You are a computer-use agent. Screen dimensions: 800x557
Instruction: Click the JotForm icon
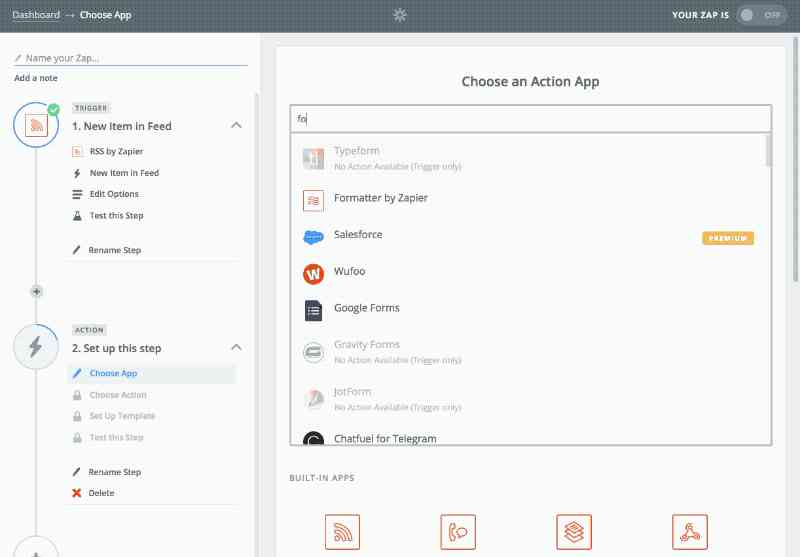coord(313,399)
